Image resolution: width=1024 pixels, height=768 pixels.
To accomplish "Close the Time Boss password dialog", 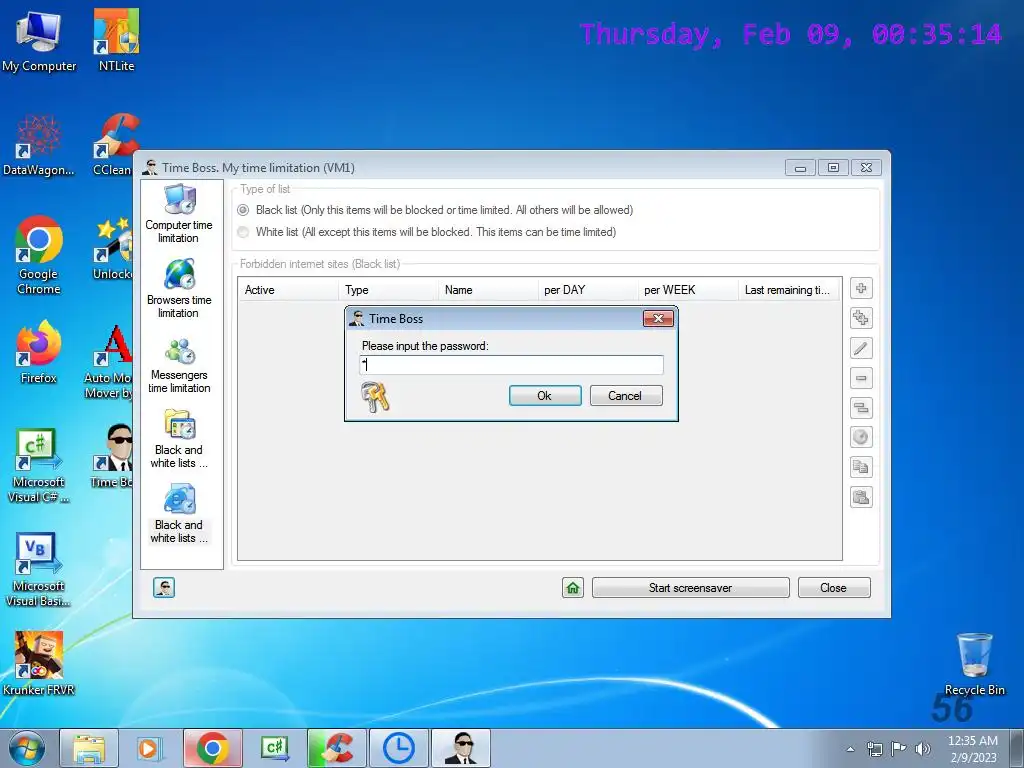I will pyautogui.click(x=658, y=318).
